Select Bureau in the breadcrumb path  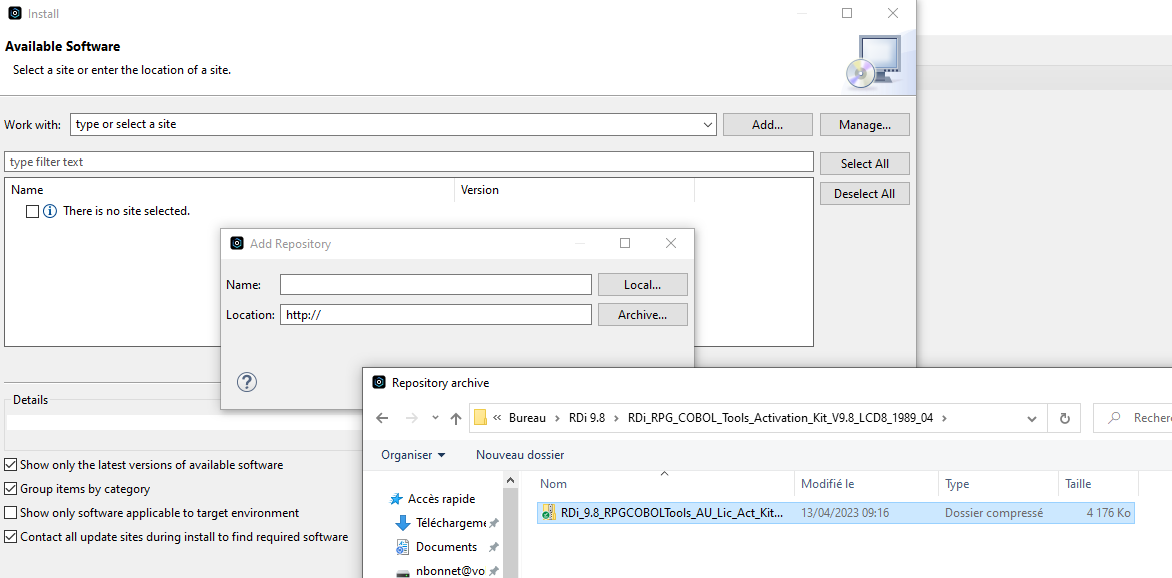(x=528, y=418)
